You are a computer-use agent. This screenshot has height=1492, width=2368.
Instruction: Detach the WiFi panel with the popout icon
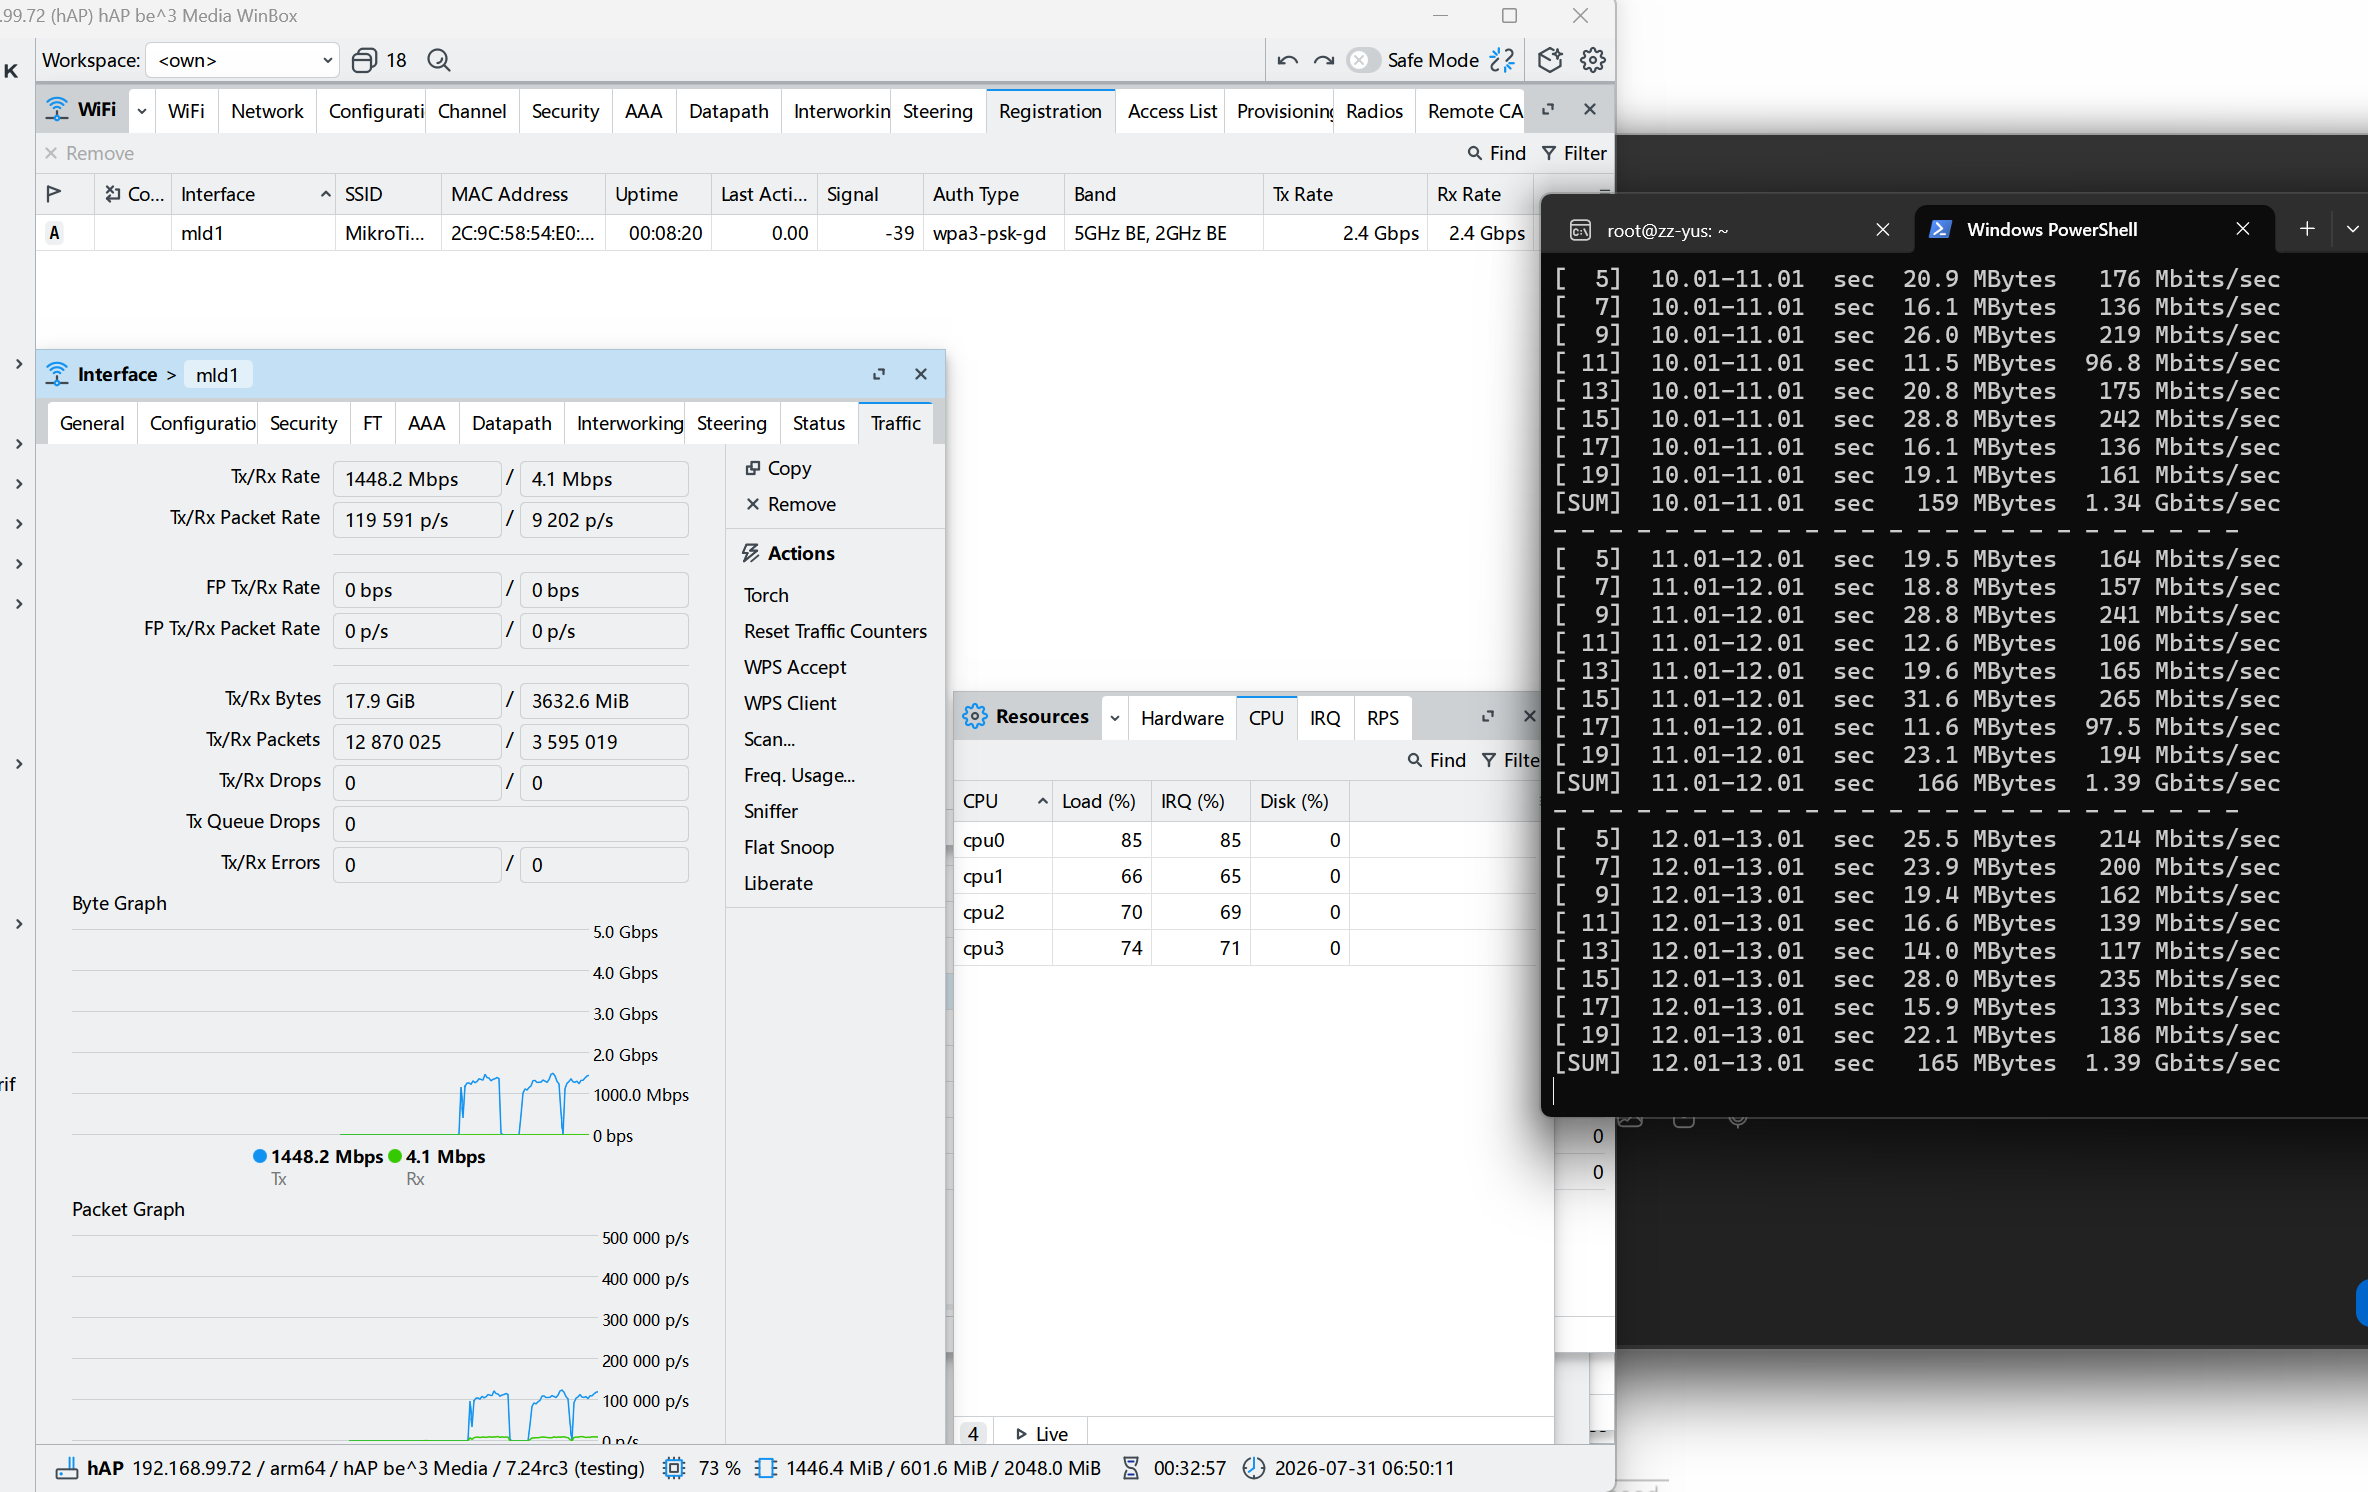pos(1548,110)
